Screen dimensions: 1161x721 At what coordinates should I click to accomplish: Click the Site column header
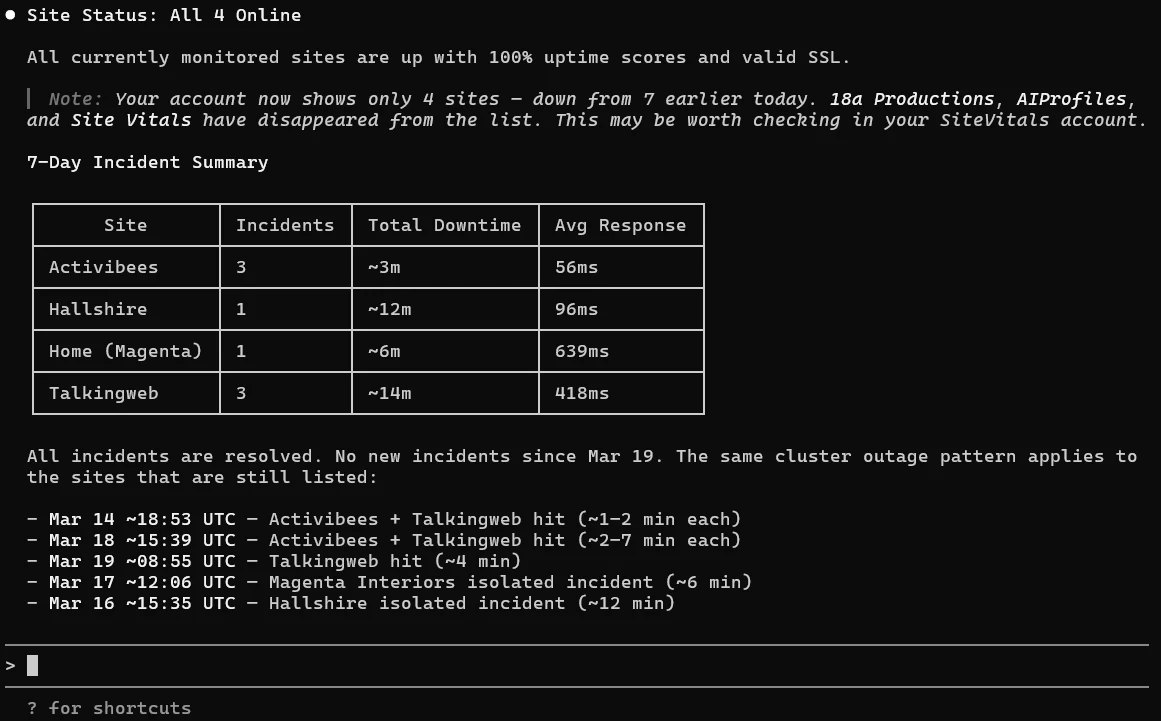click(125, 225)
